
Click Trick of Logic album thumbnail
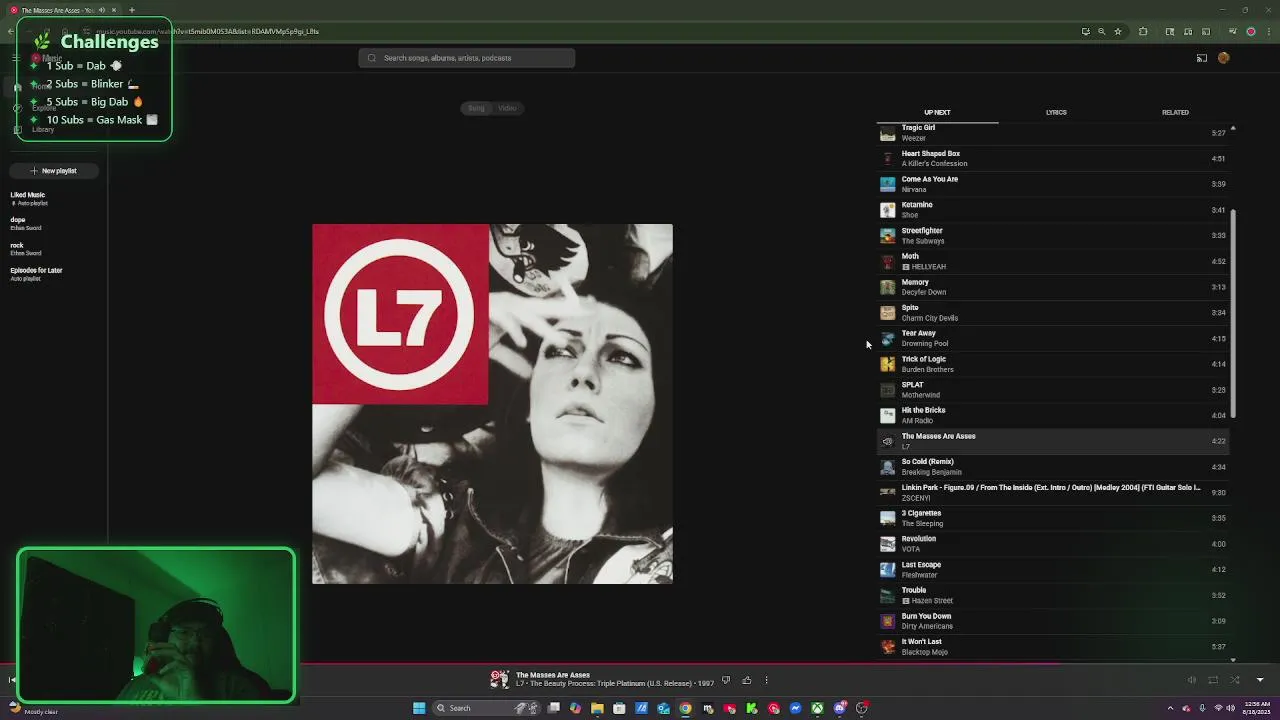tap(887, 364)
